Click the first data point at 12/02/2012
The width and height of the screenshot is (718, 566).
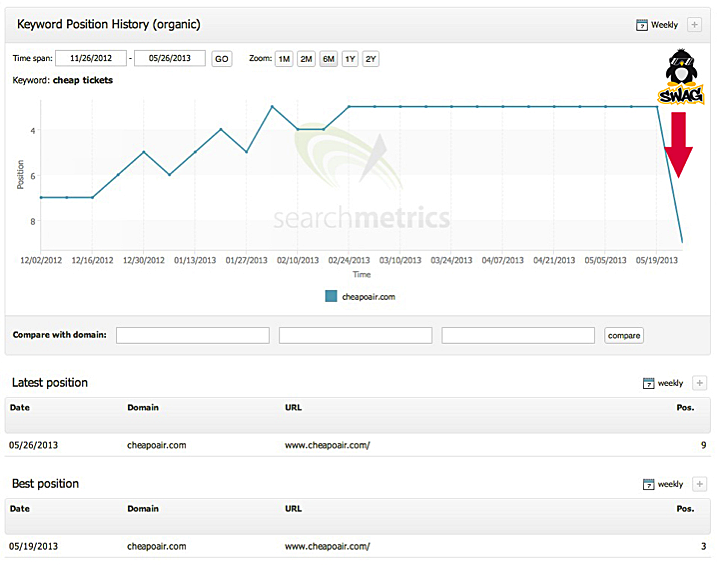[41, 197]
